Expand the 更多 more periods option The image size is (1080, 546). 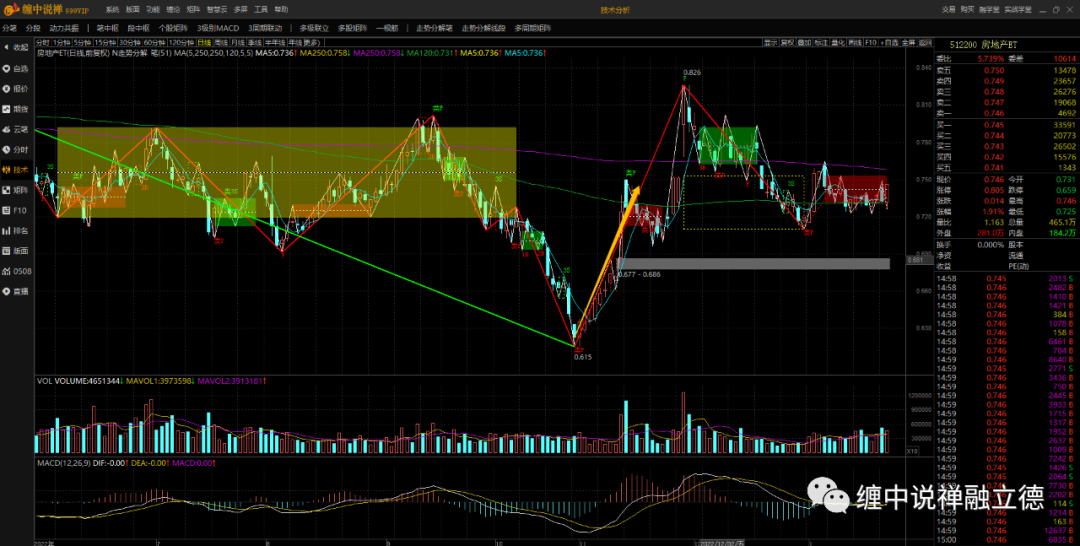coord(311,43)
